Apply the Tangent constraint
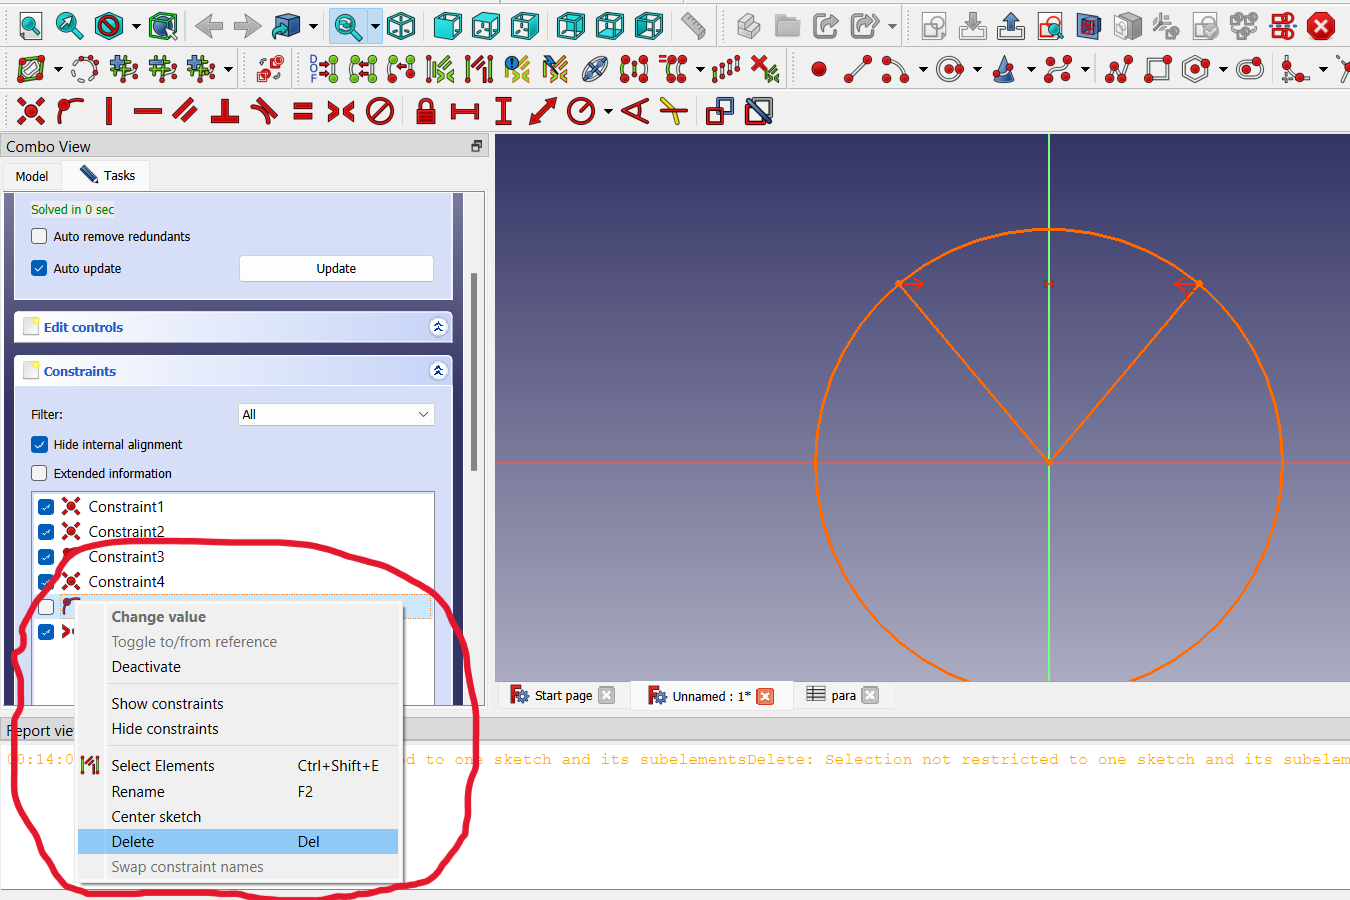1350x900 pixels. click(x=264, y=110)
